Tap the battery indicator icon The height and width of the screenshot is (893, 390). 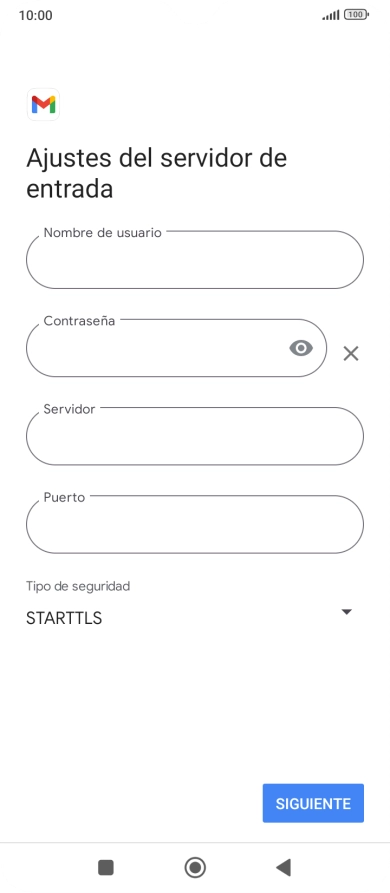[356, 15]
